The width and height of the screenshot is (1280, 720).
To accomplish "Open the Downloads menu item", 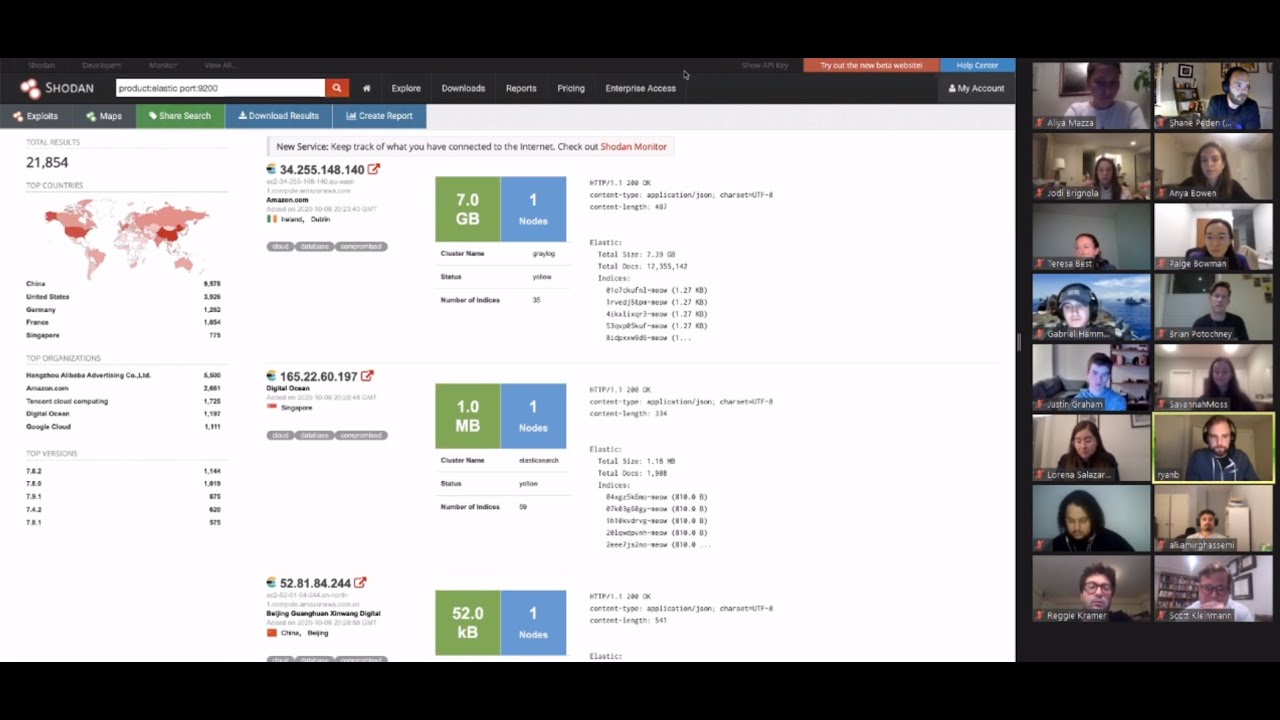I will (x=463, y=88).
